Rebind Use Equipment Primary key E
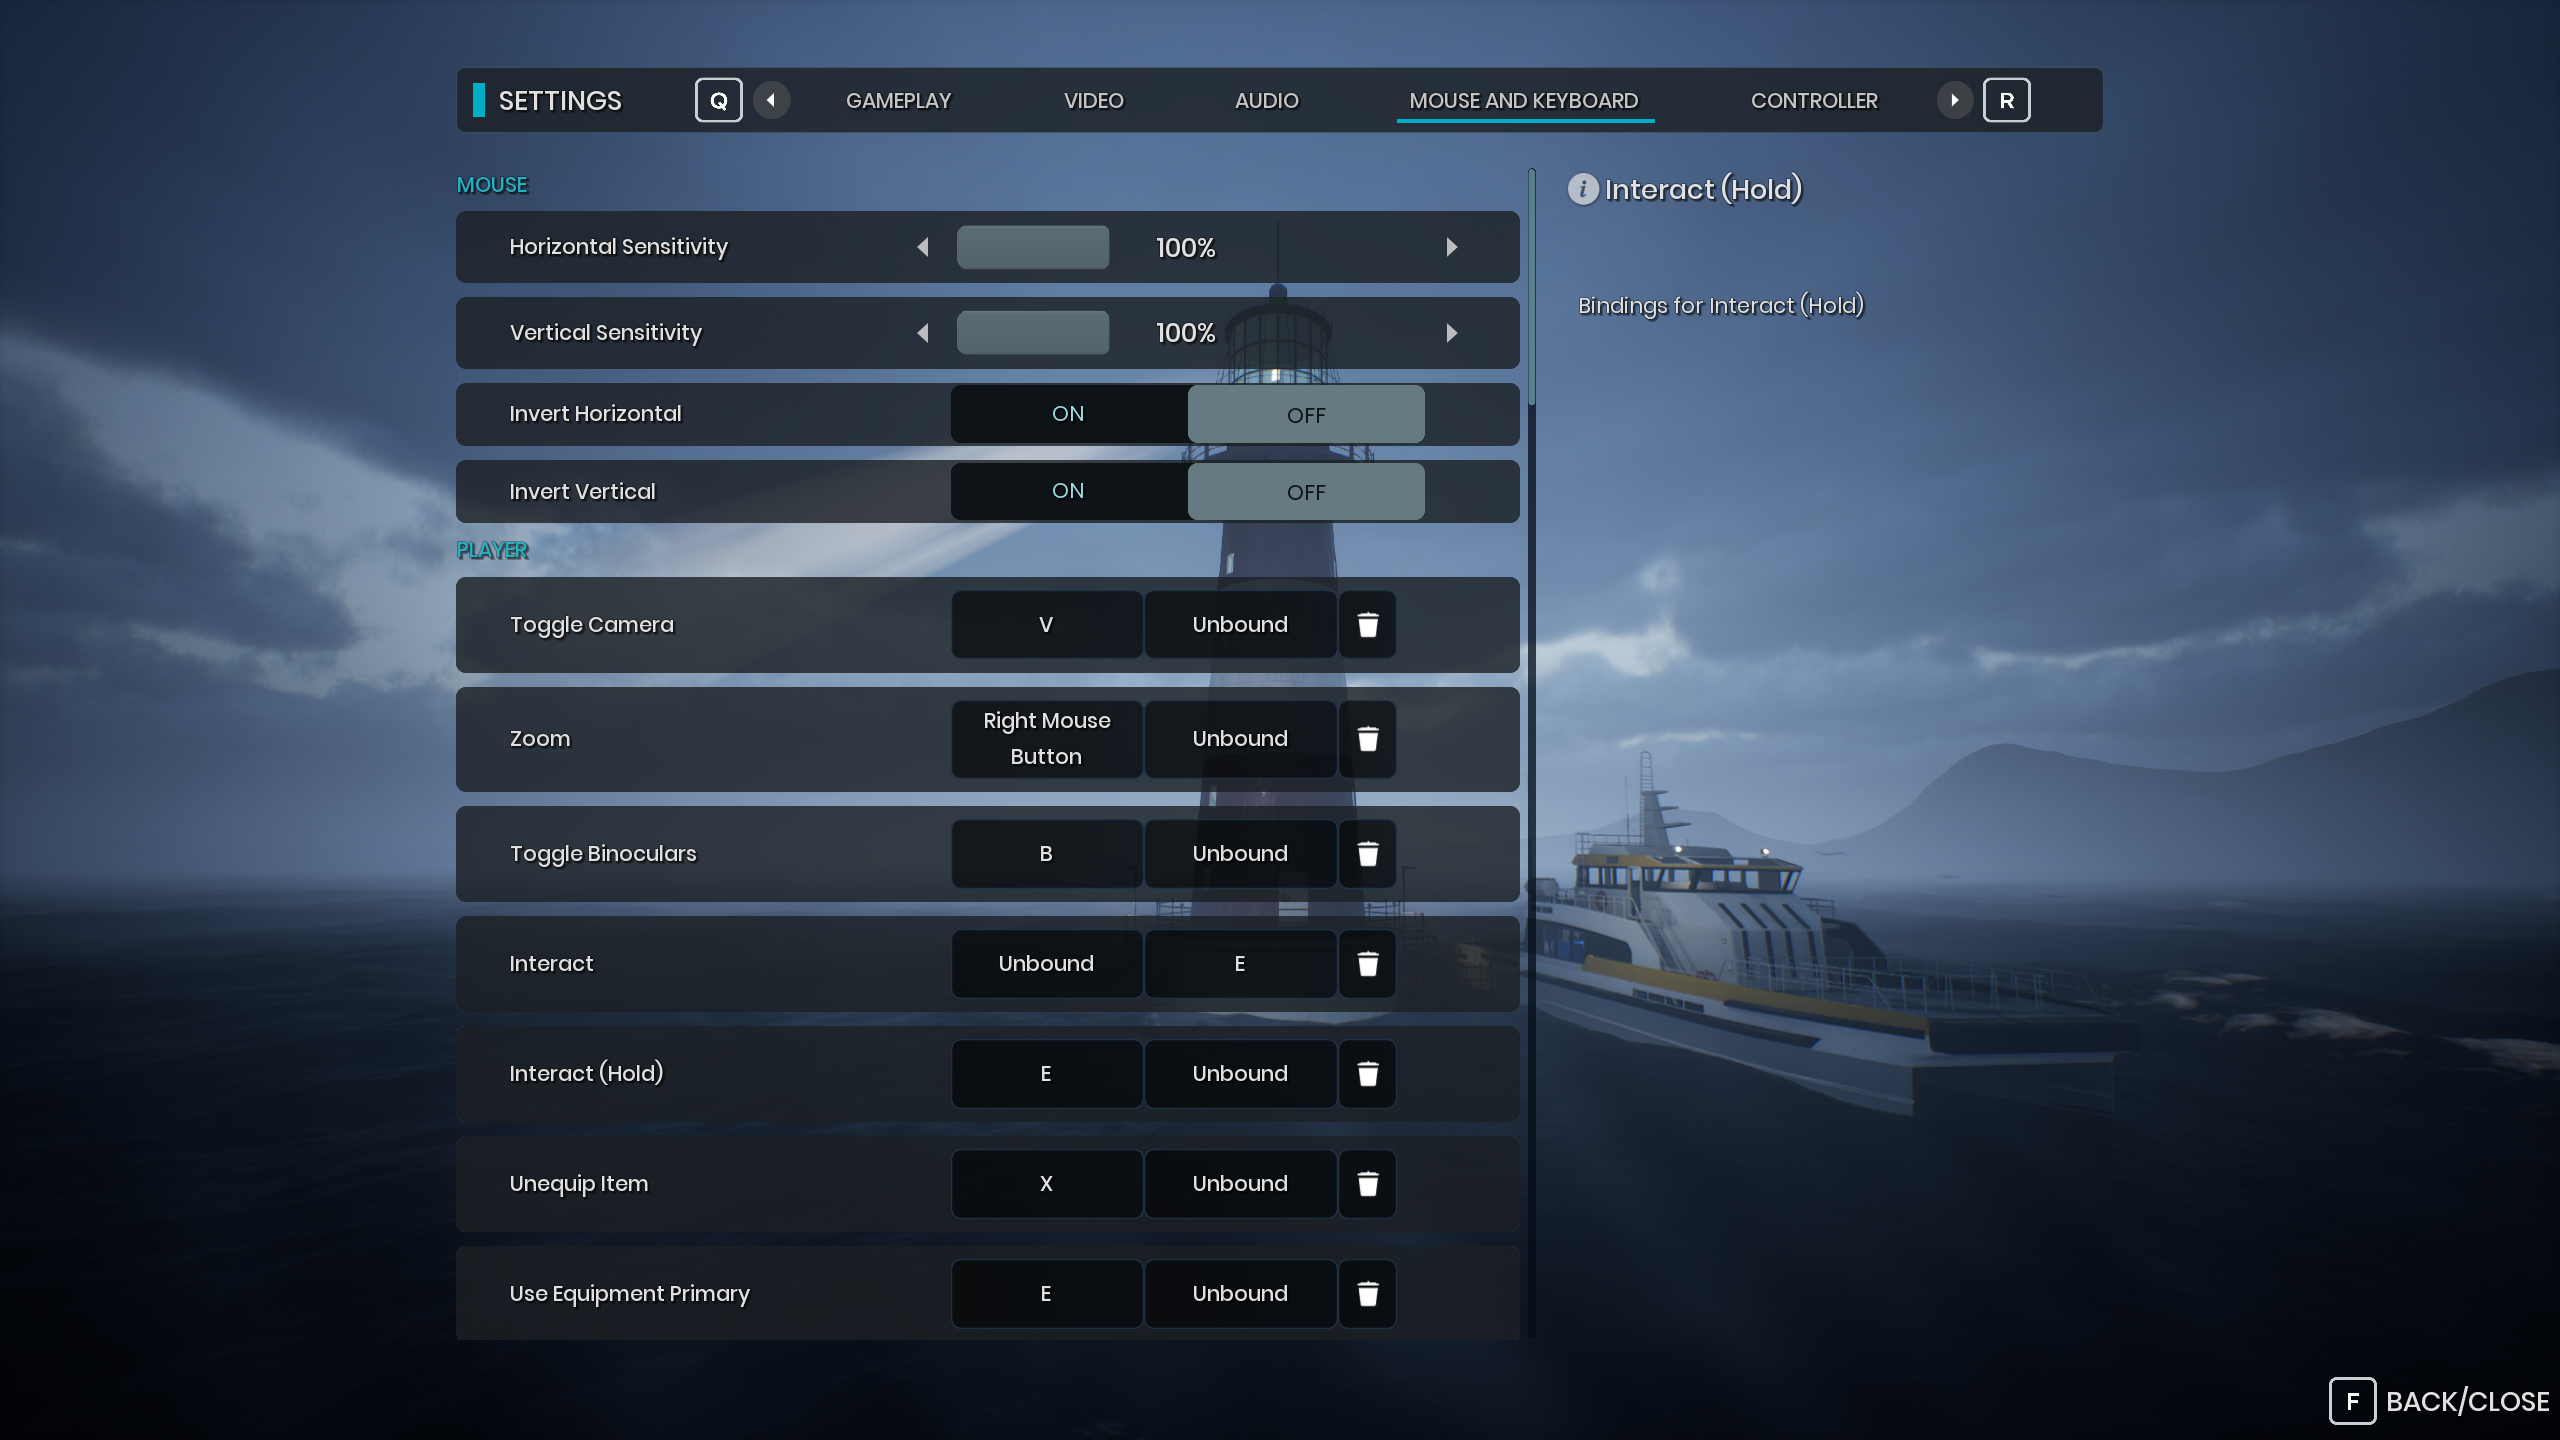This screenshot has width=2560, height=1440. click(1046, 1294)
